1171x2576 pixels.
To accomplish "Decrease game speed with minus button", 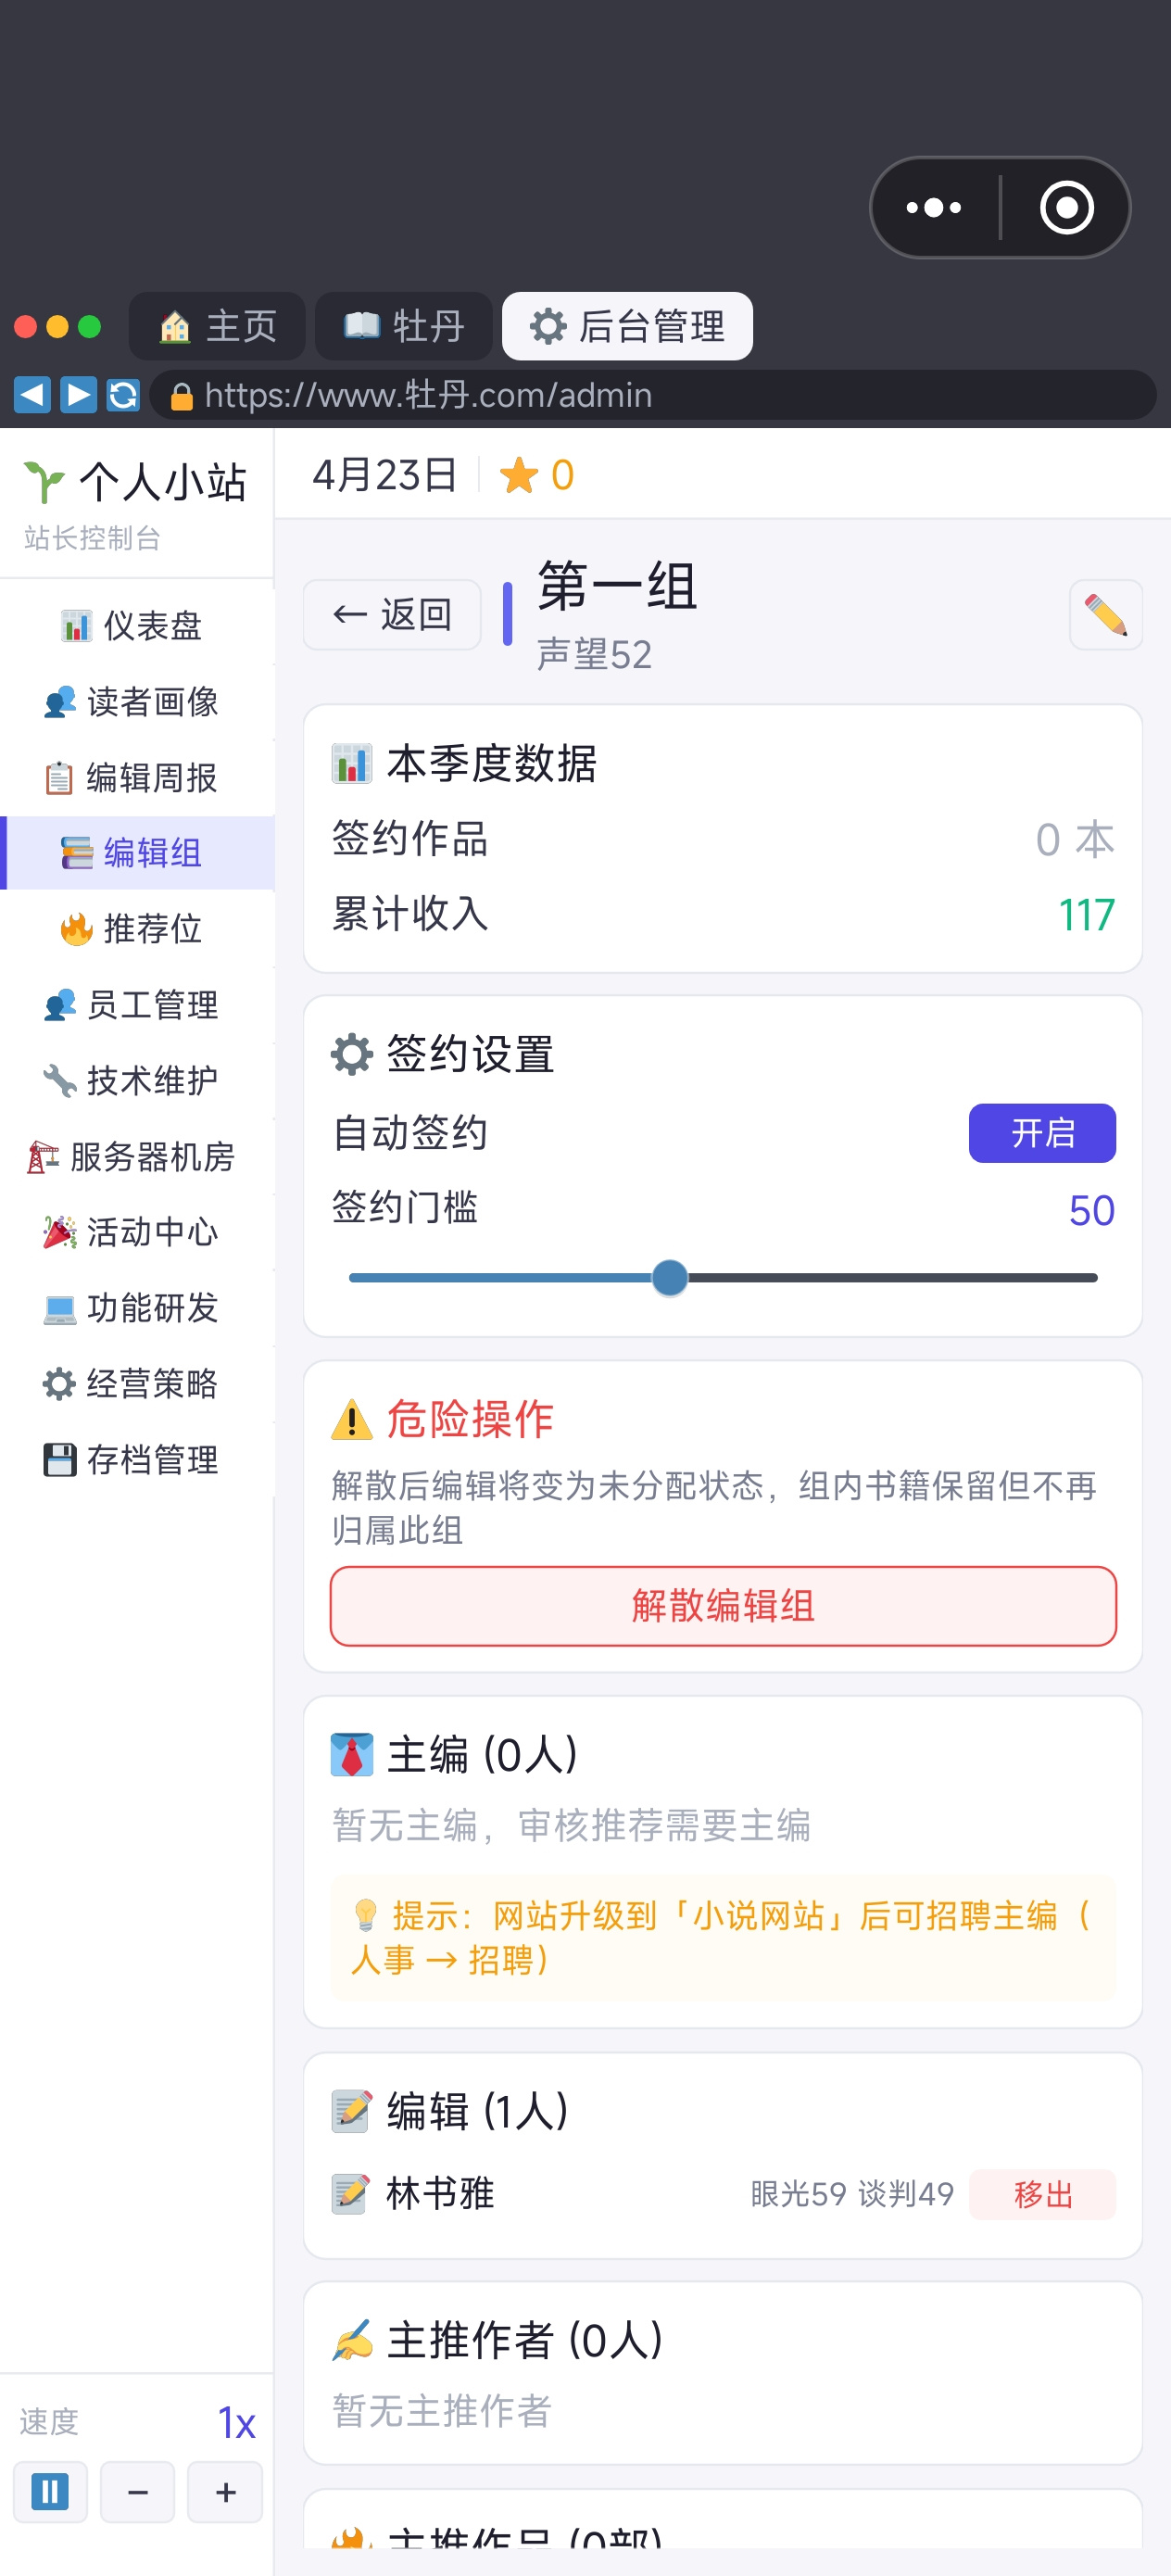I will tap(138, 2491).
